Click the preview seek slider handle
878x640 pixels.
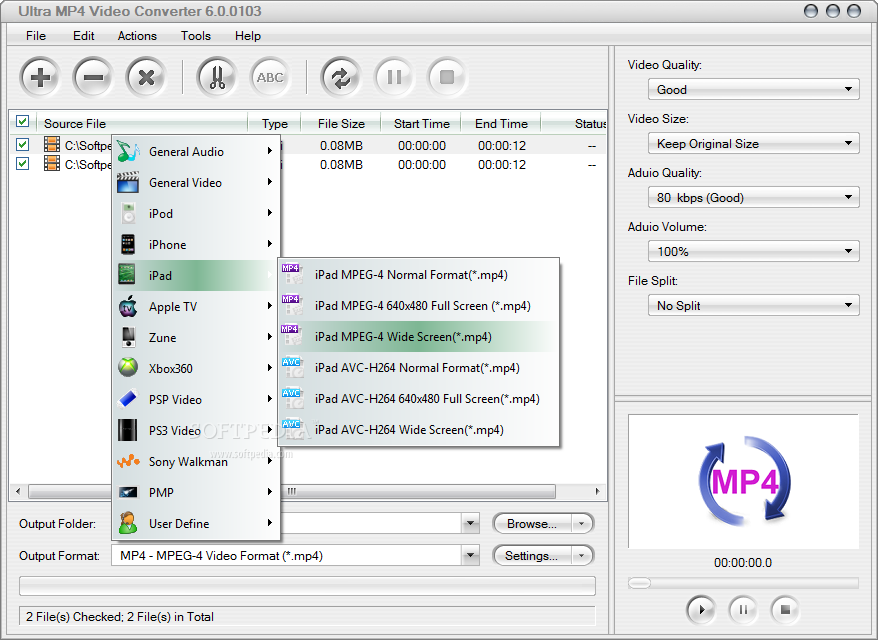[x=639, y=583]
